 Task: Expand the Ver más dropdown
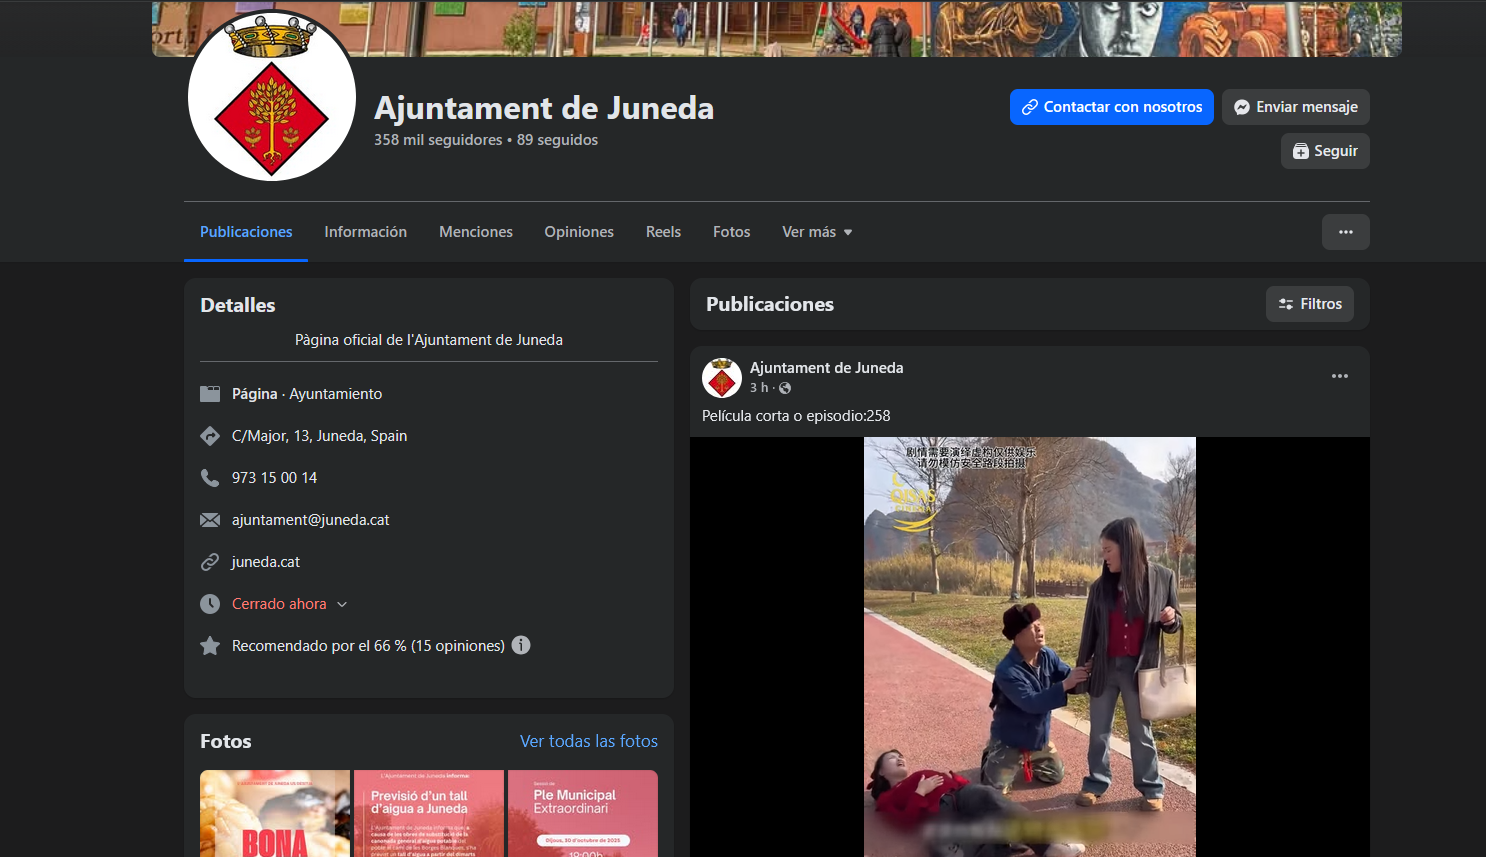tap(817, 232)
